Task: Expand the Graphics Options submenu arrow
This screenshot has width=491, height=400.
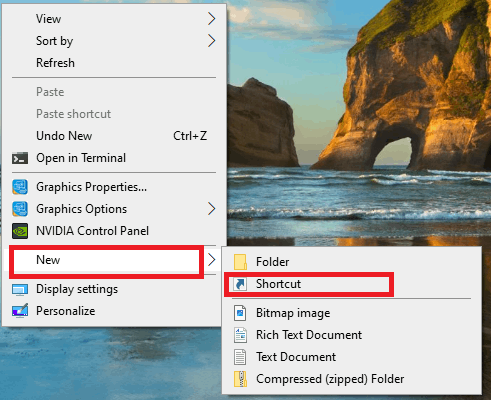Action: point(212,209)
